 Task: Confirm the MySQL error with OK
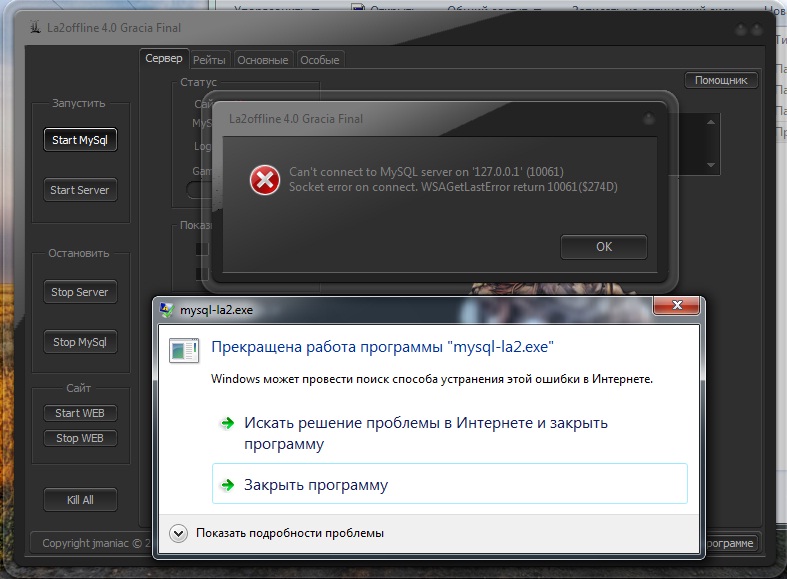[604, 247]
